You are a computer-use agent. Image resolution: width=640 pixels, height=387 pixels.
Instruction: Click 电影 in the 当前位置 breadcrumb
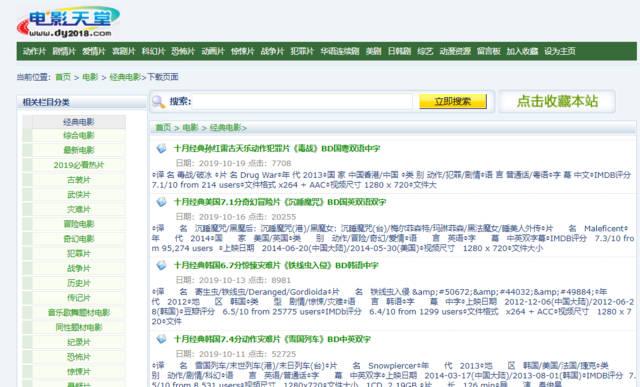click(90, 77)
